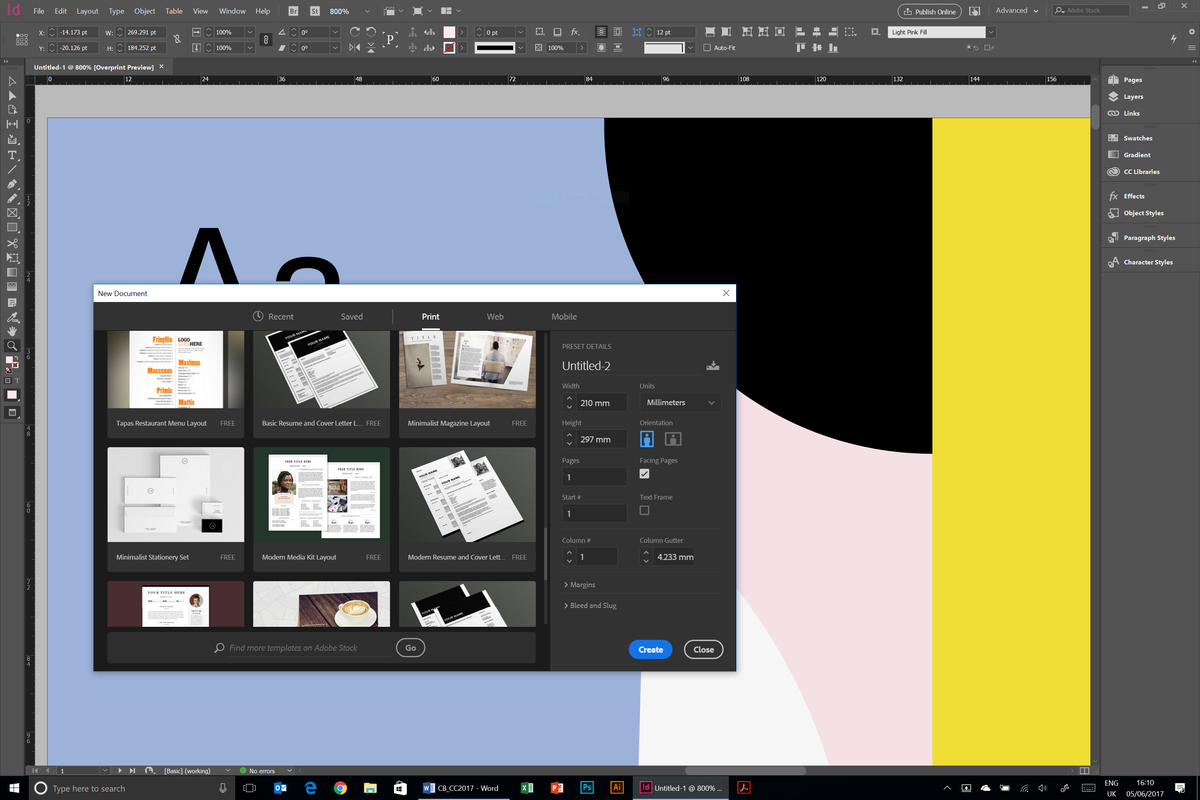1200x800 pixels.
Task: Open the Units dropdown showing Millimeters
Action: click(x=679, y=402)
